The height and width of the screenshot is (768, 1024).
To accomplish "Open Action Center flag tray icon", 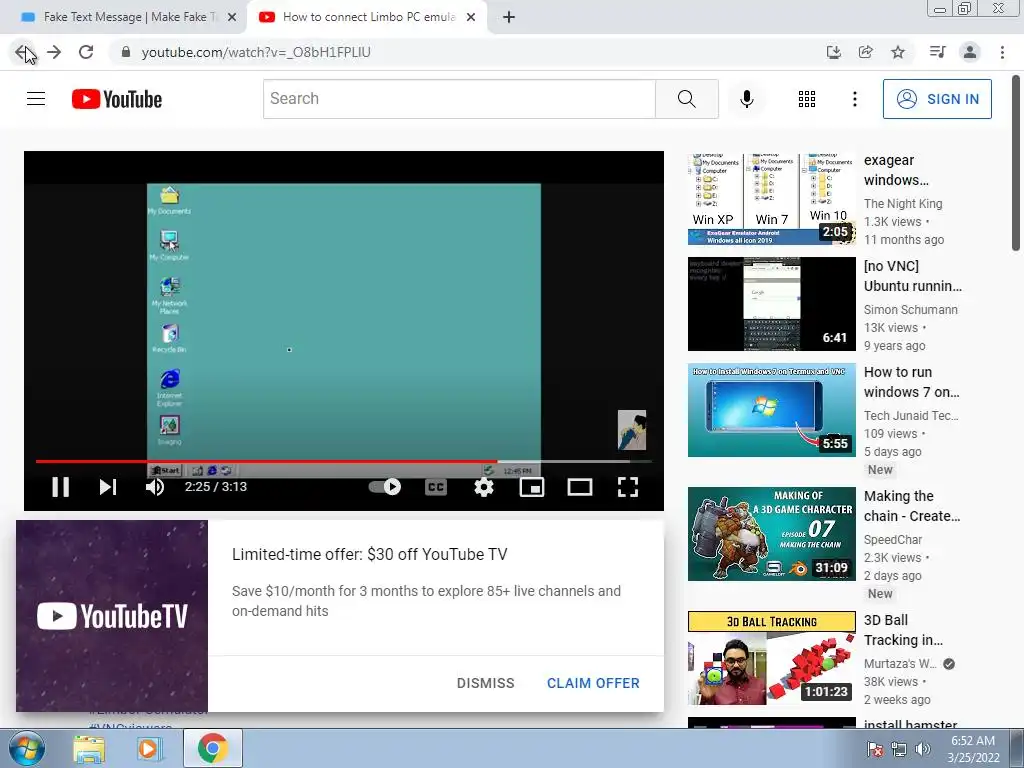I will (x=874, y=749).
